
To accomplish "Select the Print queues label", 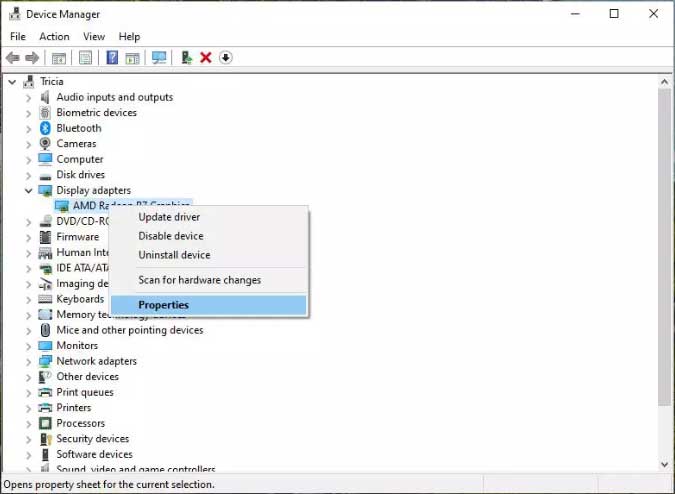I will coord(85,392).
